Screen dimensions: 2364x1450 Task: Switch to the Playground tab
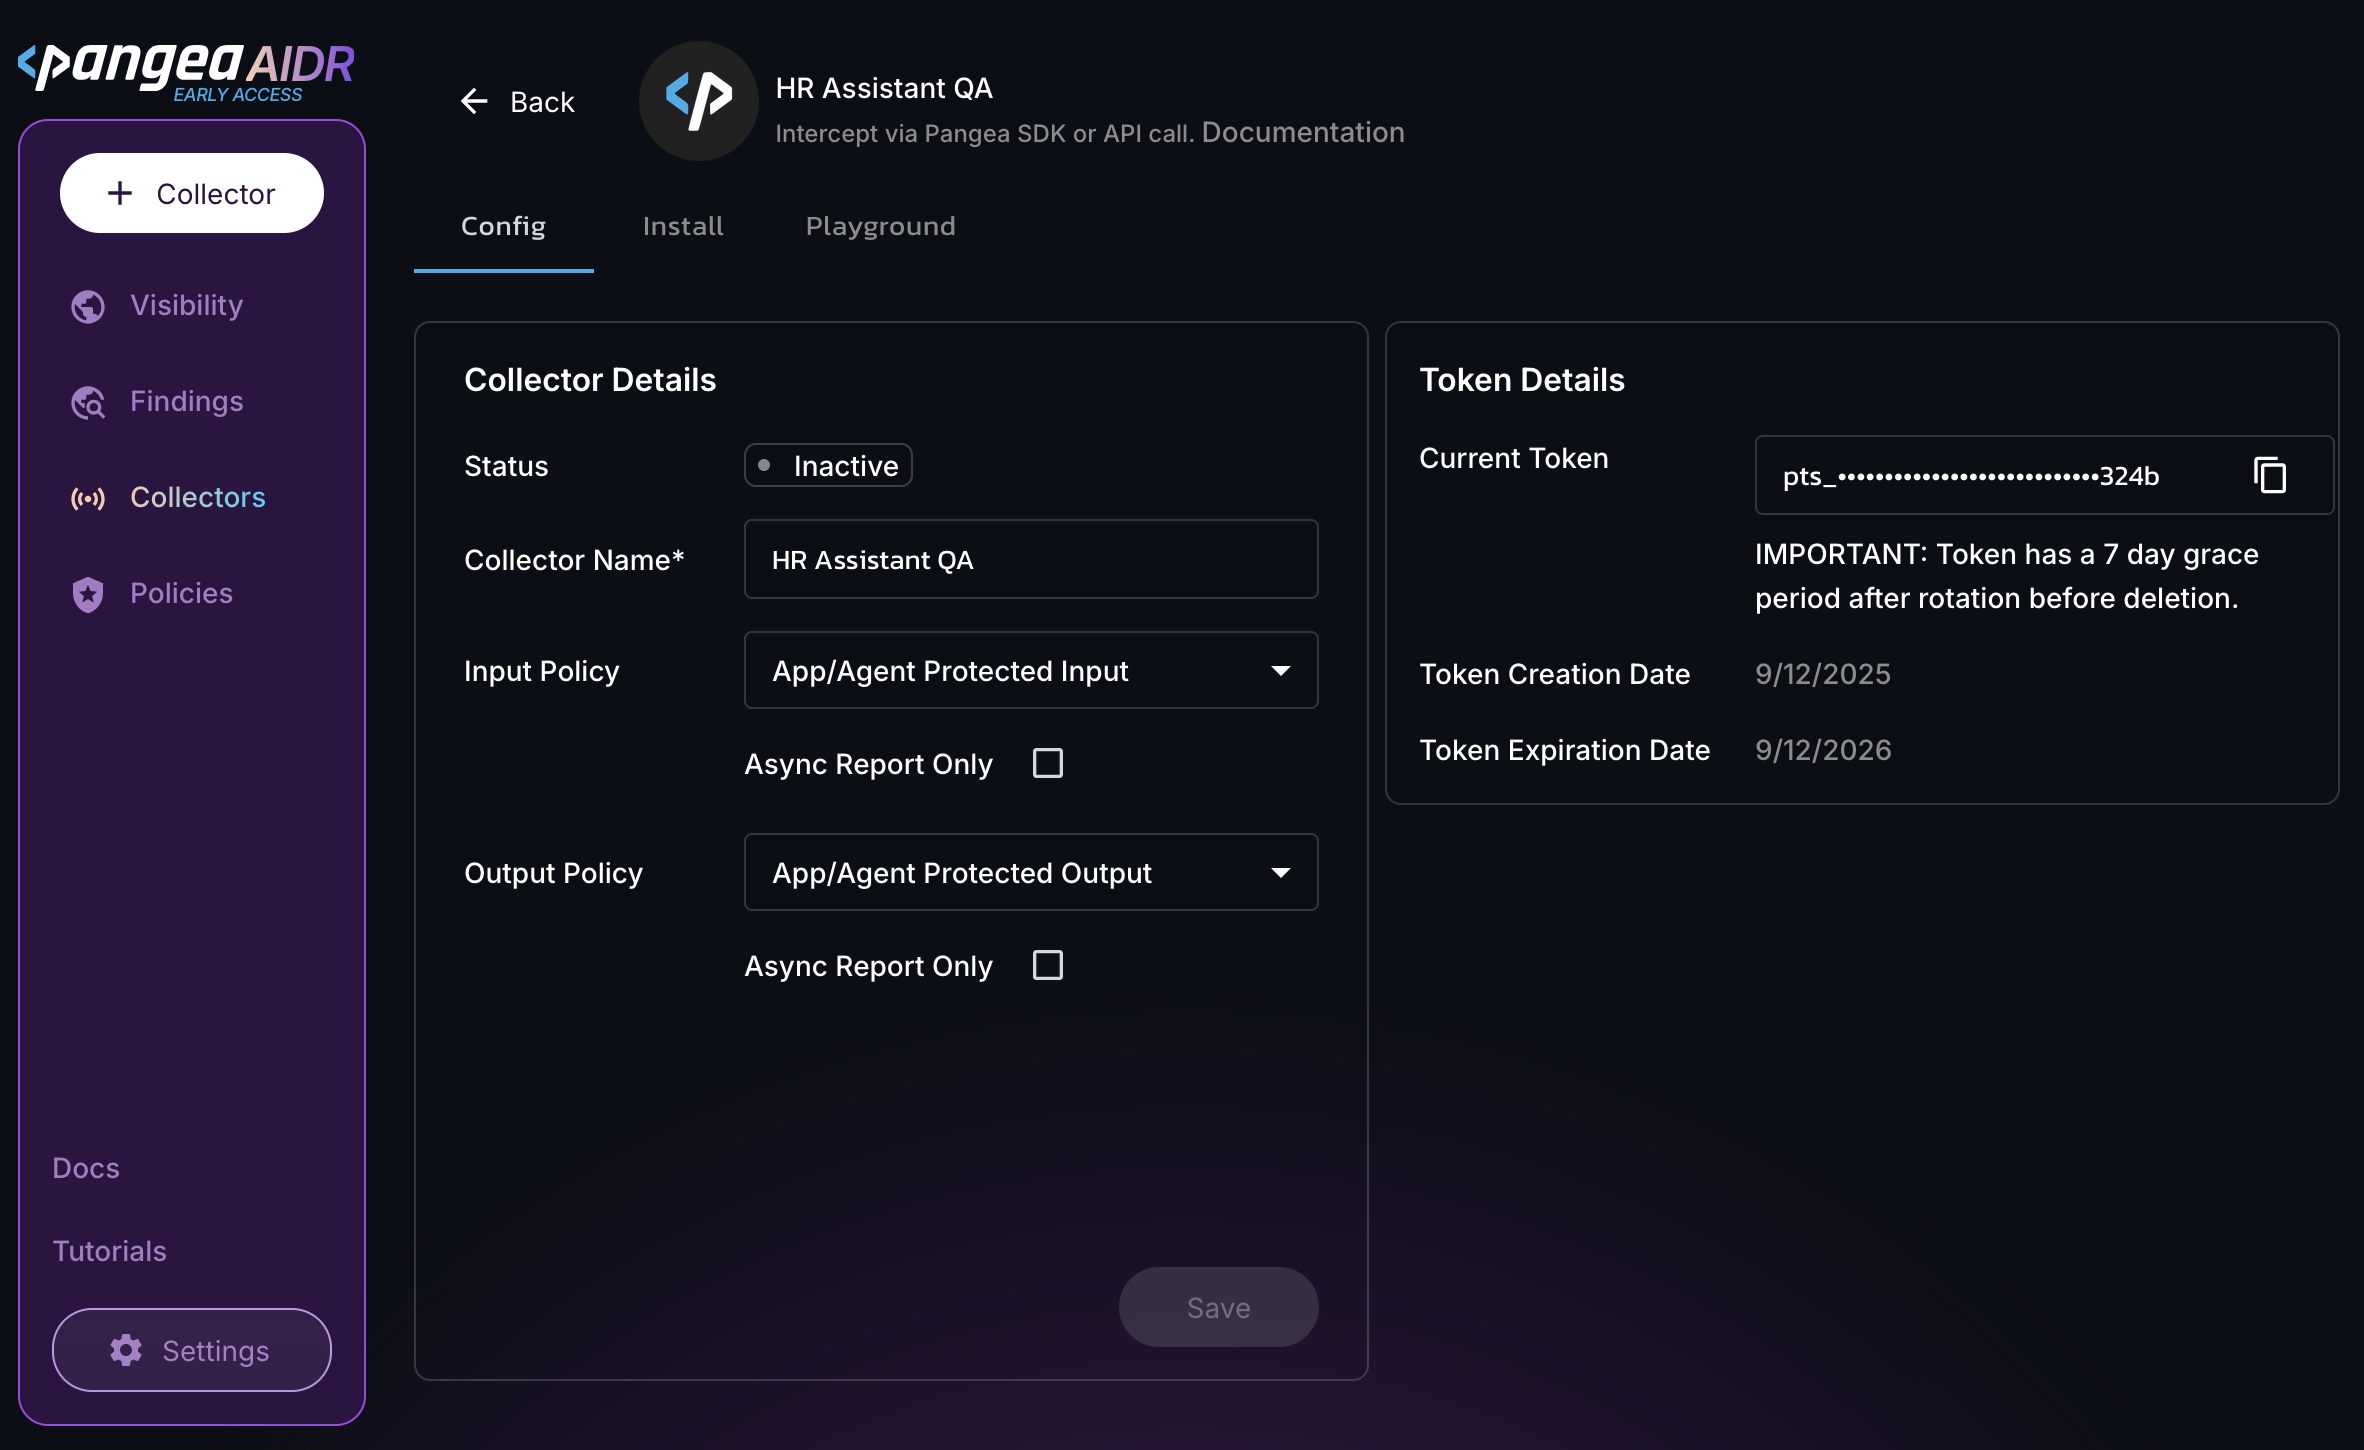click(x=880, y=226)
